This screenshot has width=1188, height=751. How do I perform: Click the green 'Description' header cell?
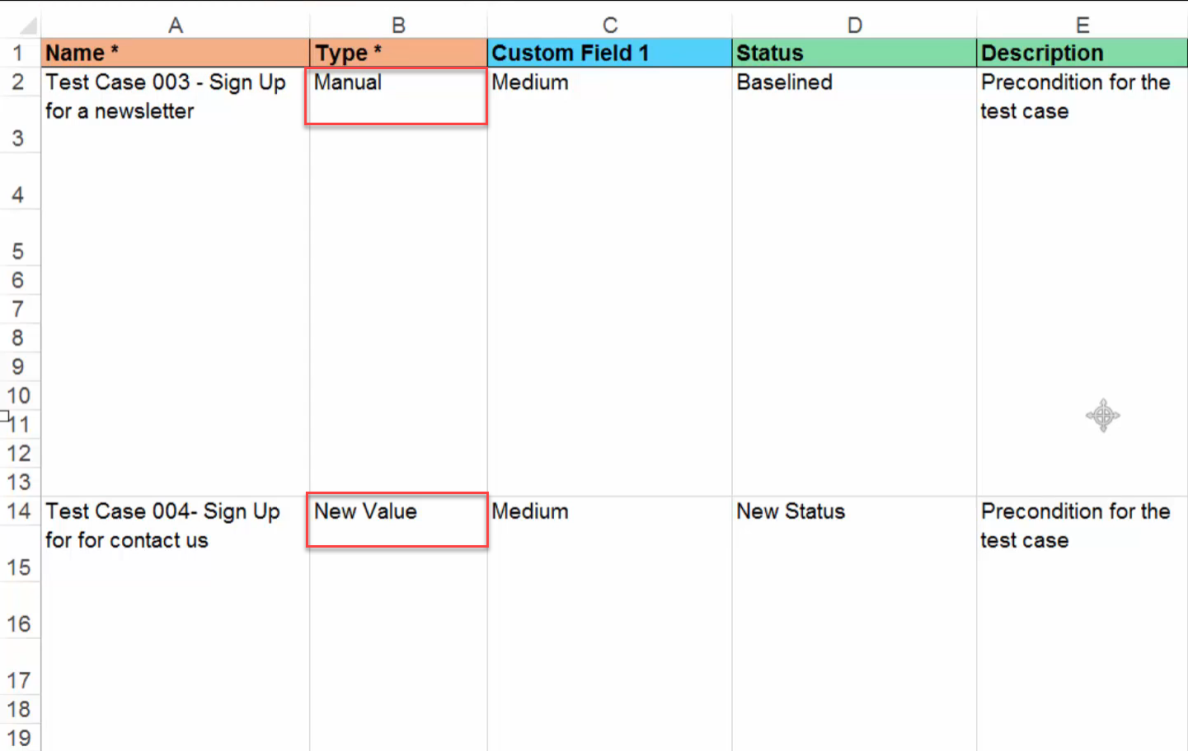[x=1081, y=52]
